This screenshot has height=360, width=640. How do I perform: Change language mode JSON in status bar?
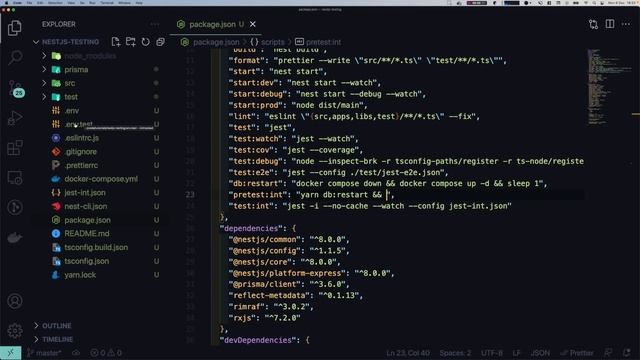coord(540,353)
